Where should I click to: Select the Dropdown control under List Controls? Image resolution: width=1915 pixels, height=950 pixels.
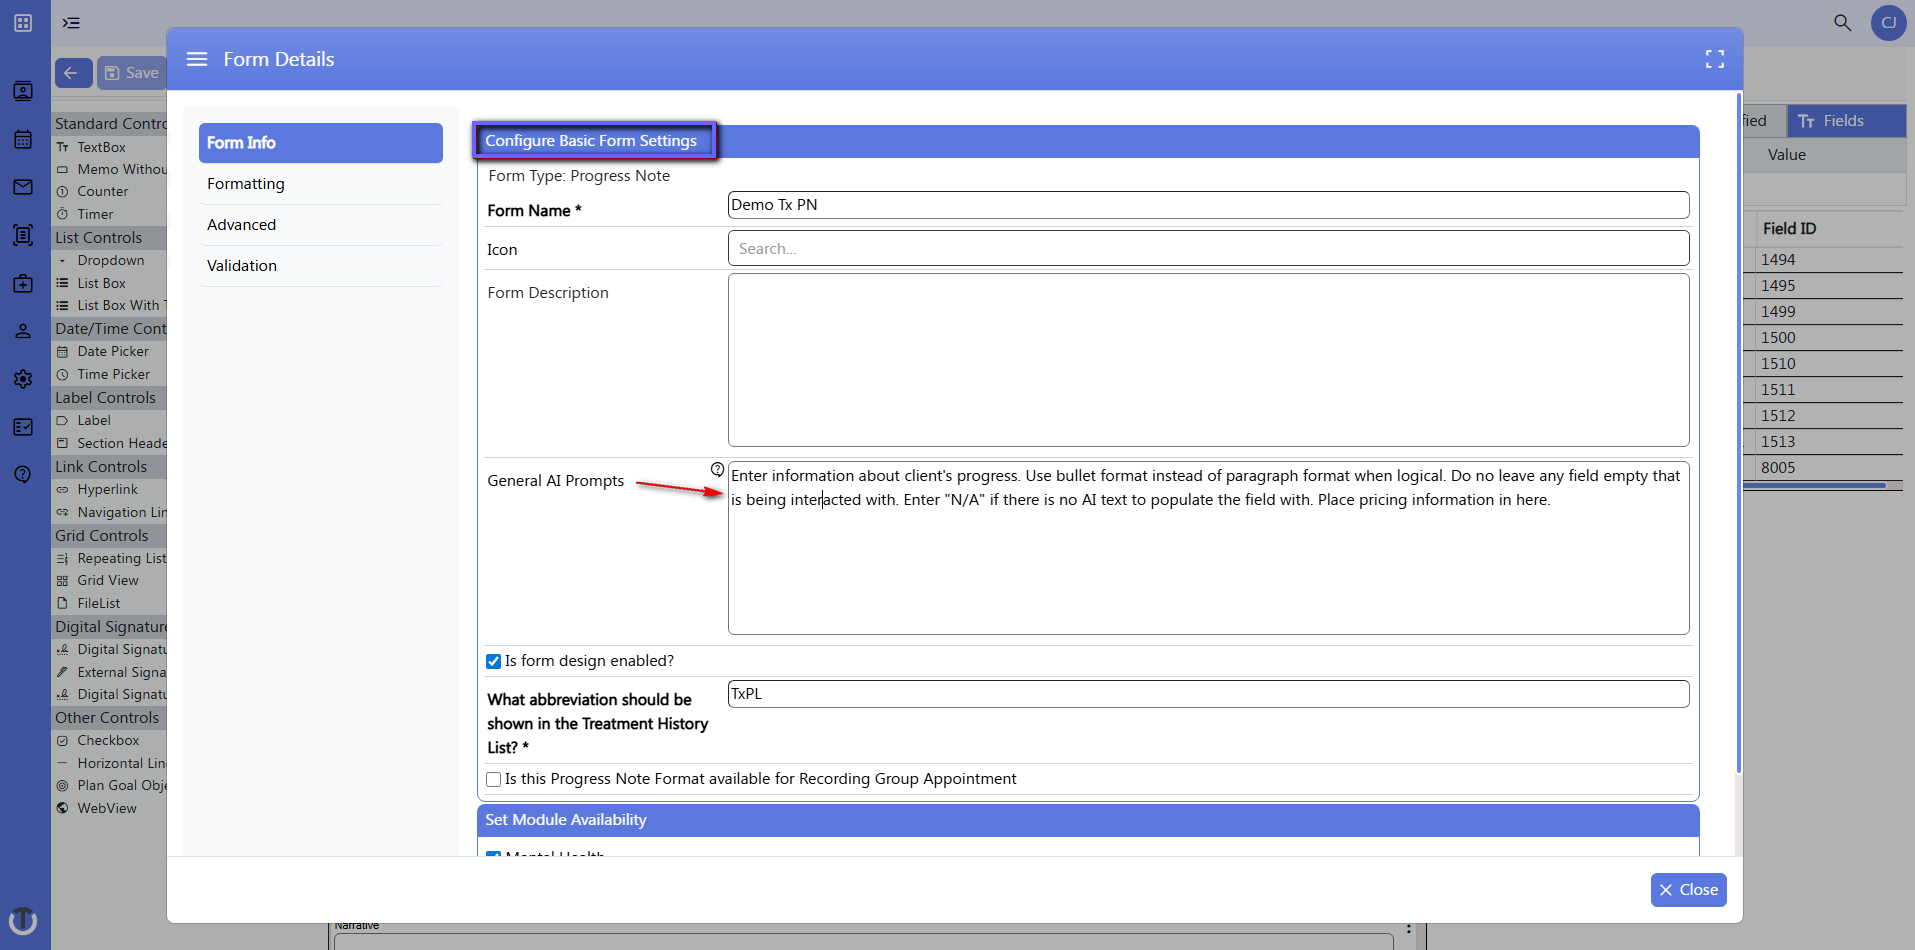click(110, 260)
